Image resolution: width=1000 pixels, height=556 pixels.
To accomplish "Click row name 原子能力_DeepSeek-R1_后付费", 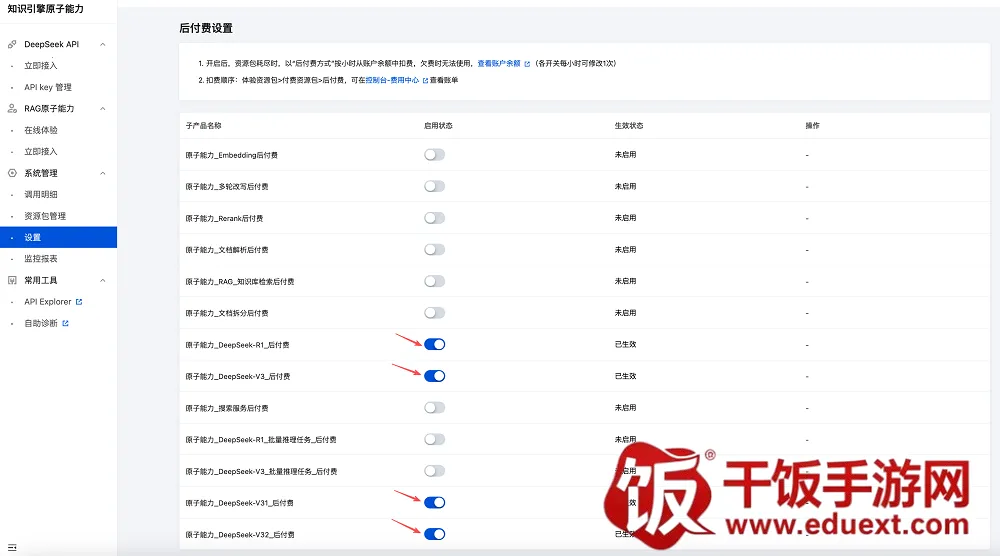I will [237, 345].
